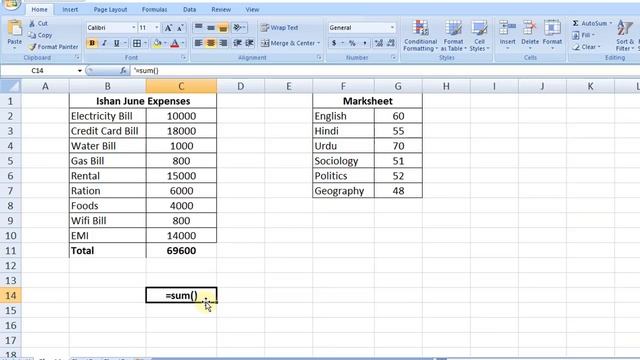Apply Percent Style format
This screenshot has height=360, width=640.
click(352, 43)
